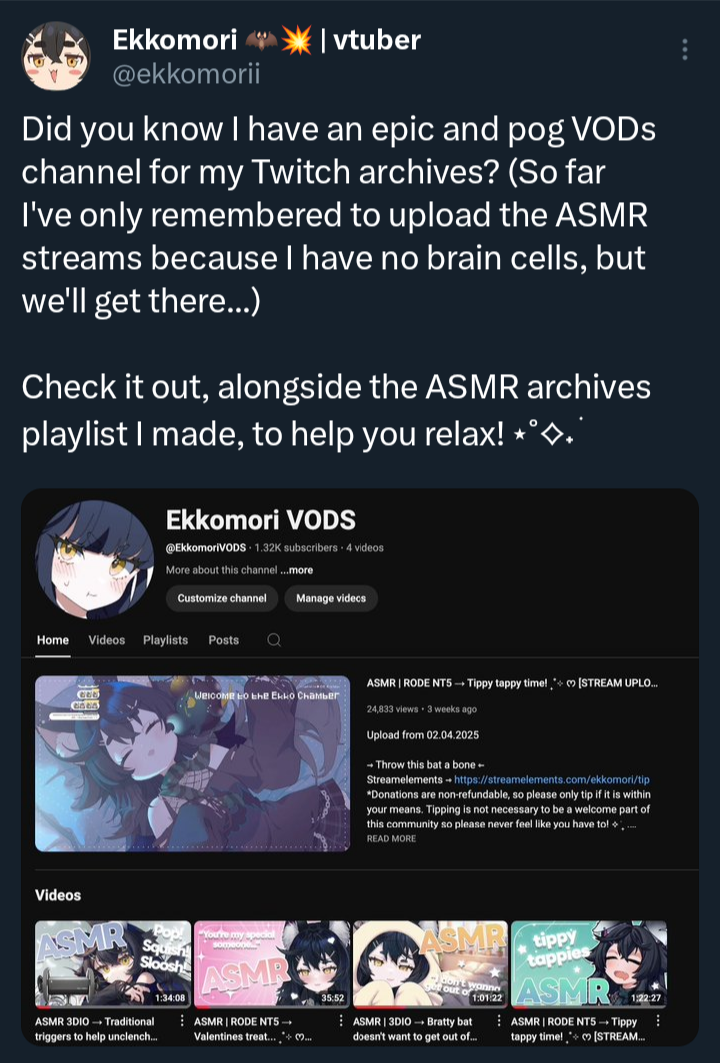Open the tippy tappies ASMR thumbnail
720x1063 pixels.
(x=588, y=963)
